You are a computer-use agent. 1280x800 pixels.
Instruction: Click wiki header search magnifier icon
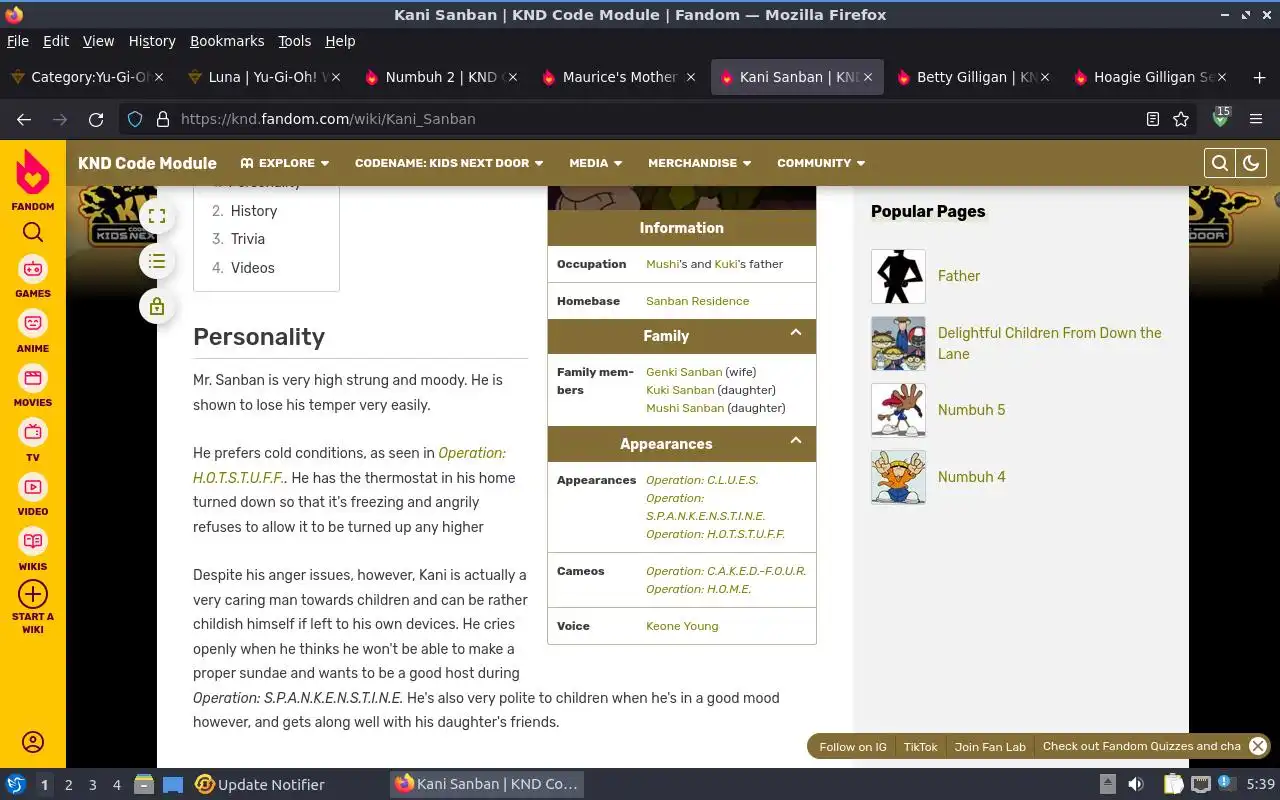click(1220, 163)
